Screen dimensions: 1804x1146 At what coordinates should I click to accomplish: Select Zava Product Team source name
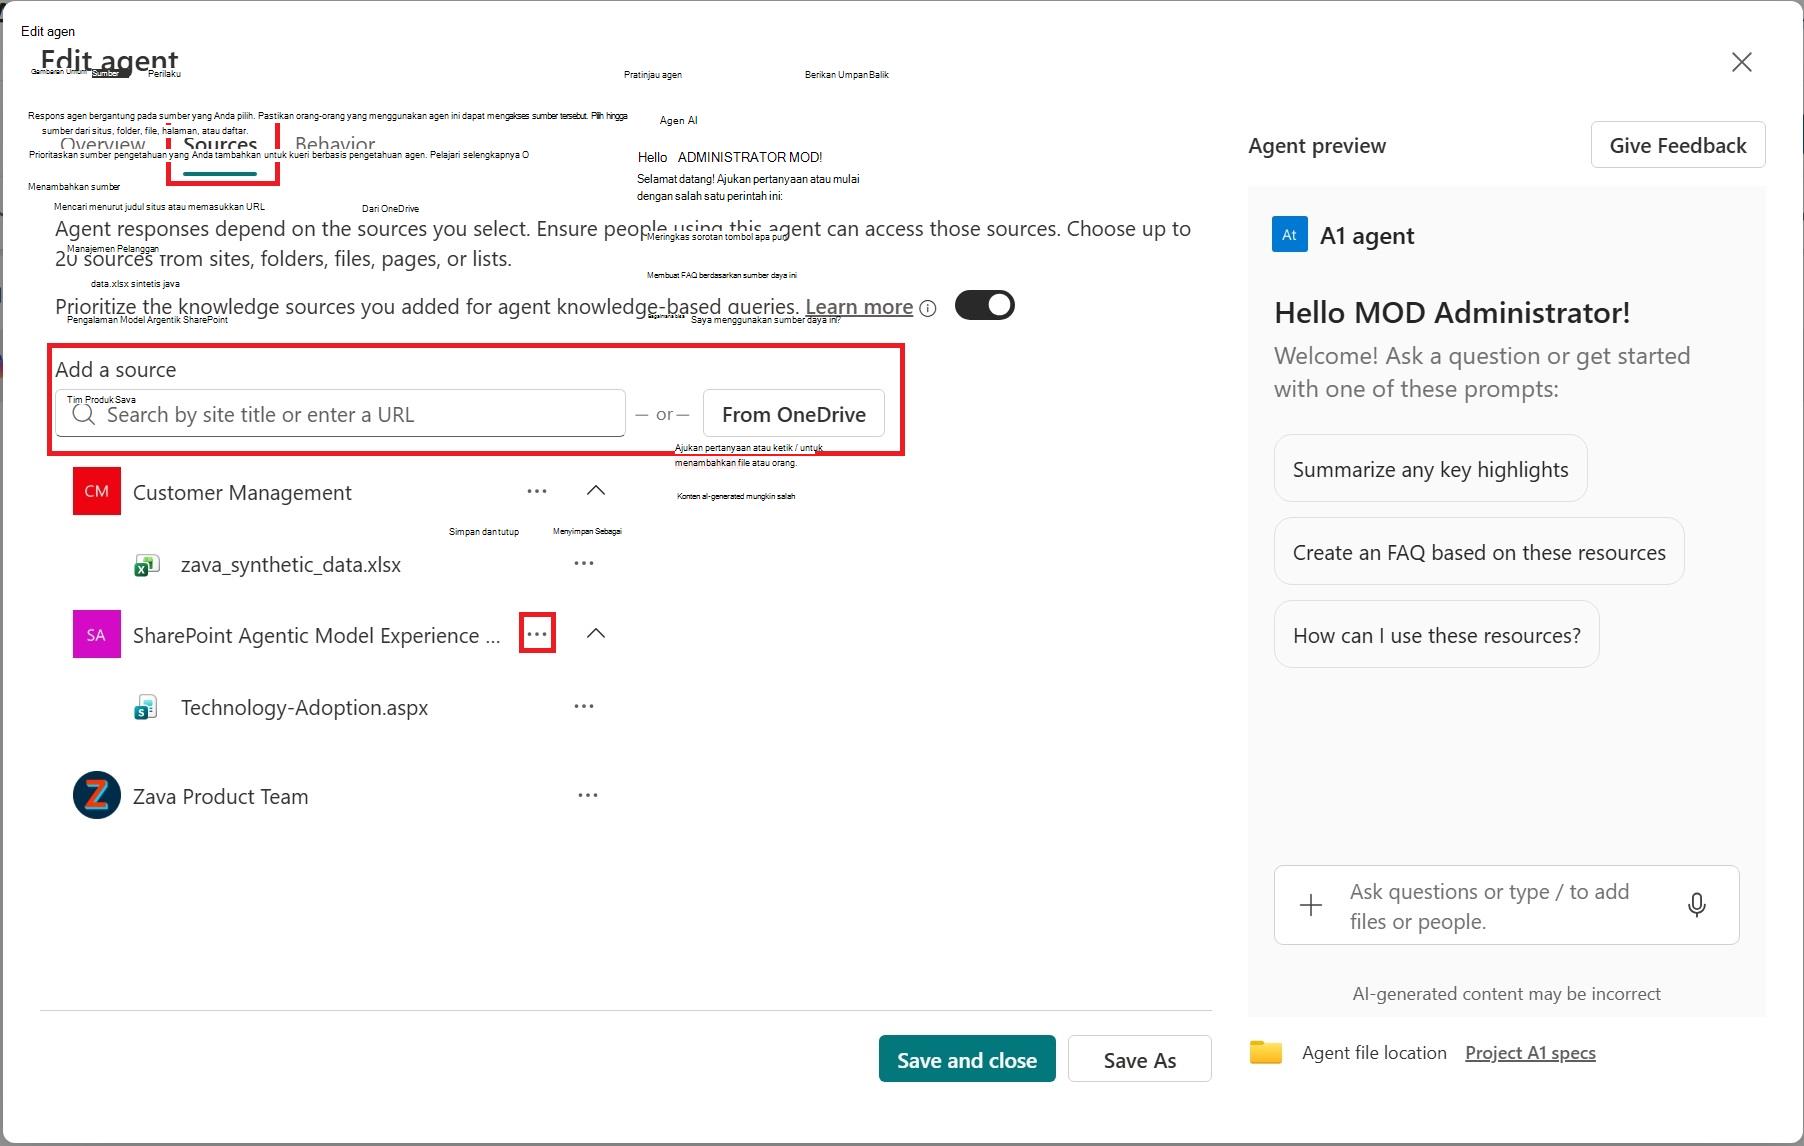tap(221, 797)
